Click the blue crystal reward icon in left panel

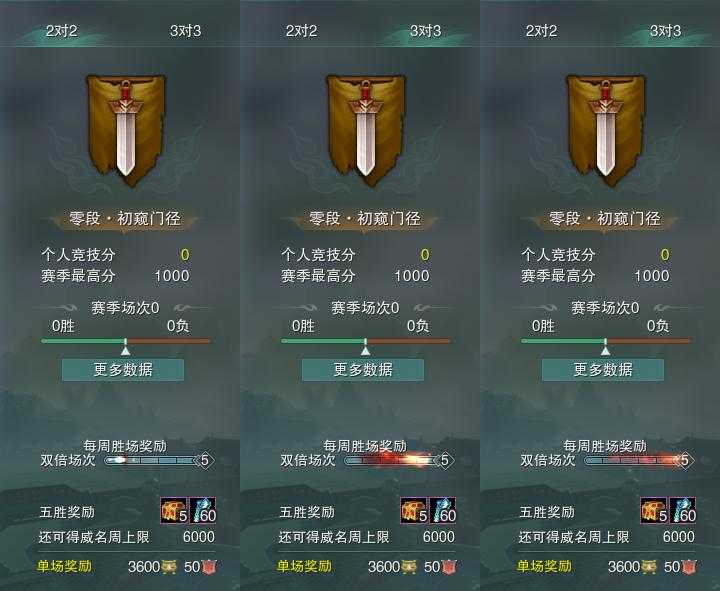(202, 510)
